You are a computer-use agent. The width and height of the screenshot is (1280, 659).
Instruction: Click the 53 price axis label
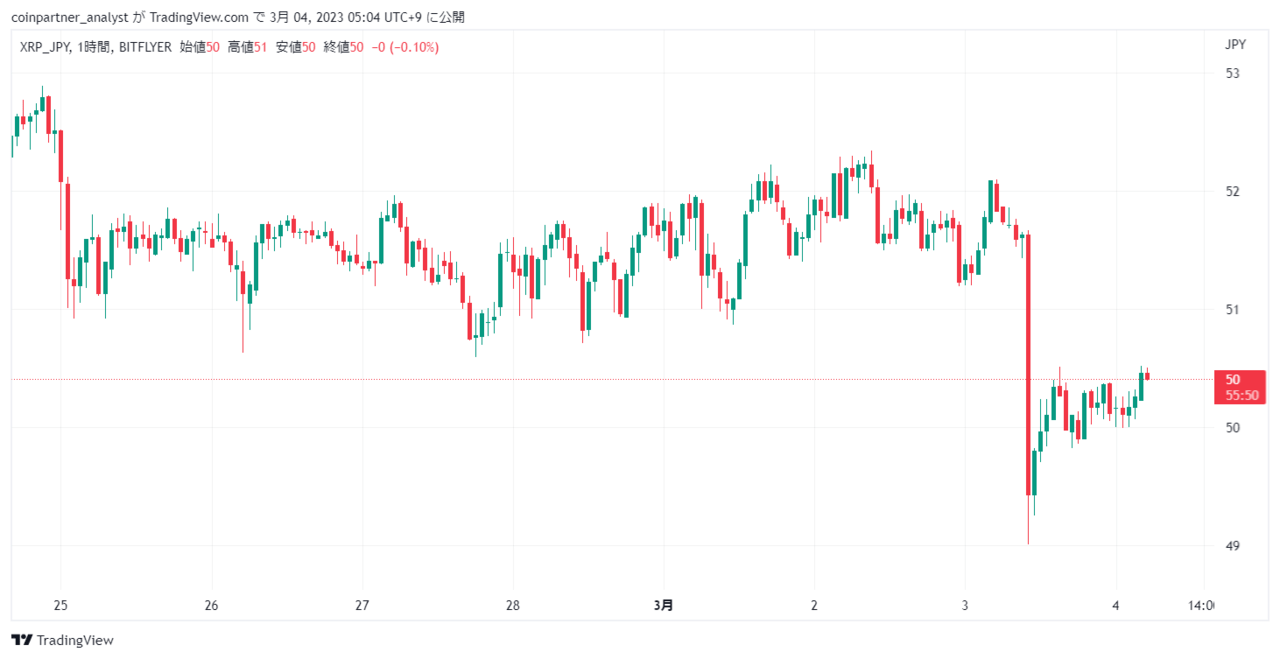(1232, 73)
